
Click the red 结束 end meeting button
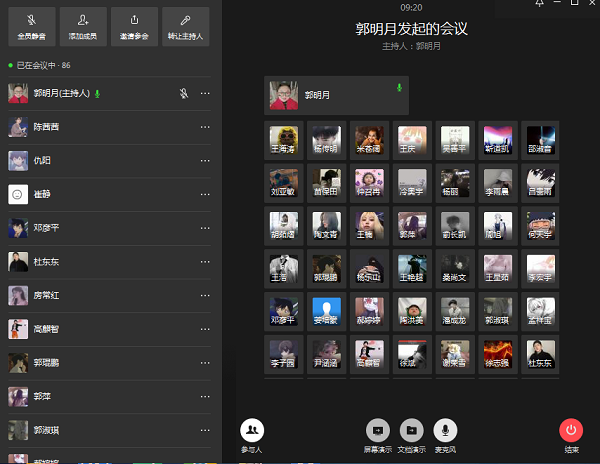[x=571, y=431]
